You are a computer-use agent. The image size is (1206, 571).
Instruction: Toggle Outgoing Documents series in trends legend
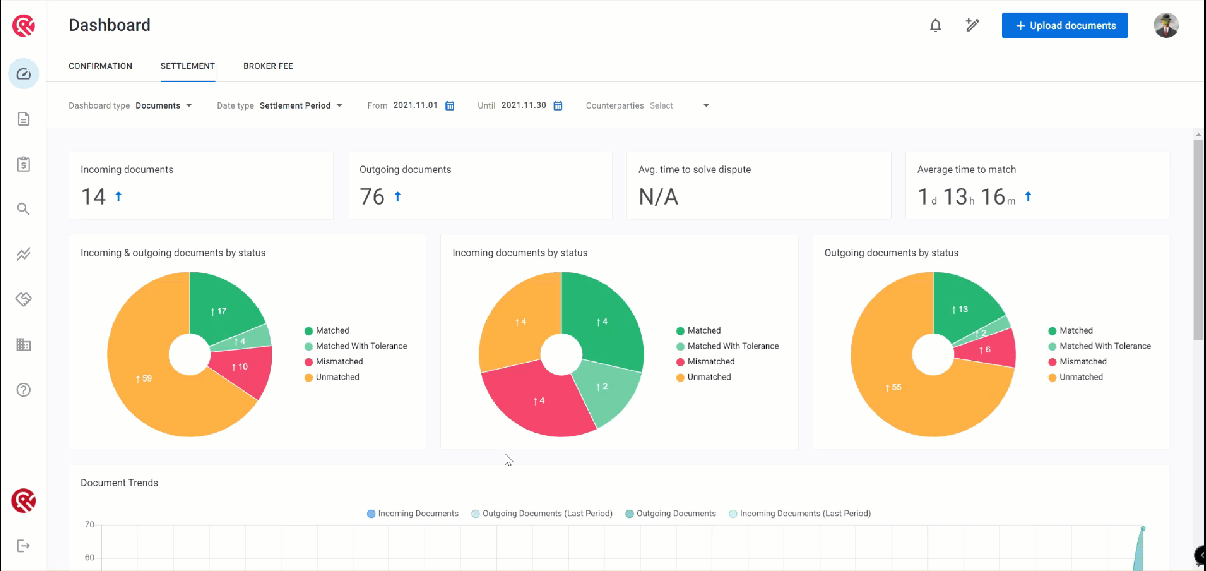(670, 513)
